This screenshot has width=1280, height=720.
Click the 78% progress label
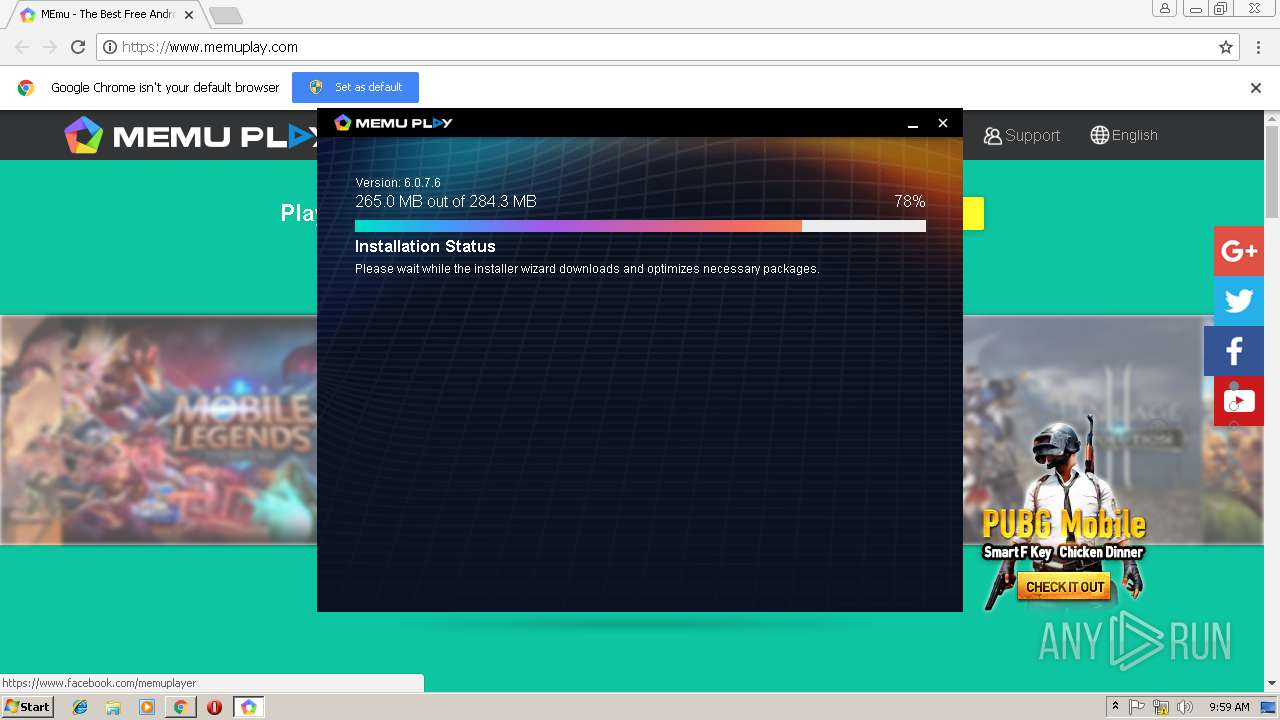(x=910, y=201)
